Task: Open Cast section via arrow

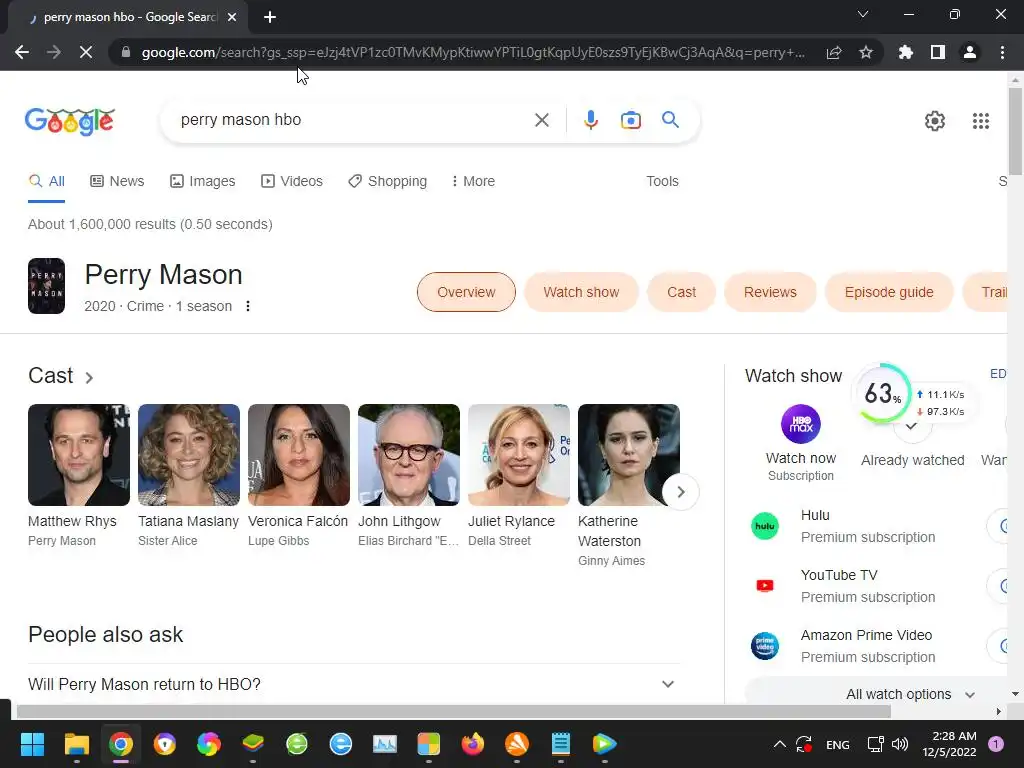Action: click(x=89, y=377)
